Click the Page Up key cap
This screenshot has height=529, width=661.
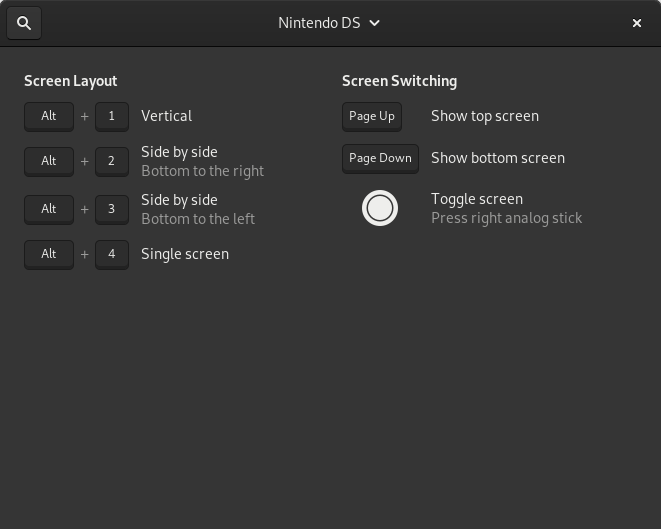tap(372, 116)
